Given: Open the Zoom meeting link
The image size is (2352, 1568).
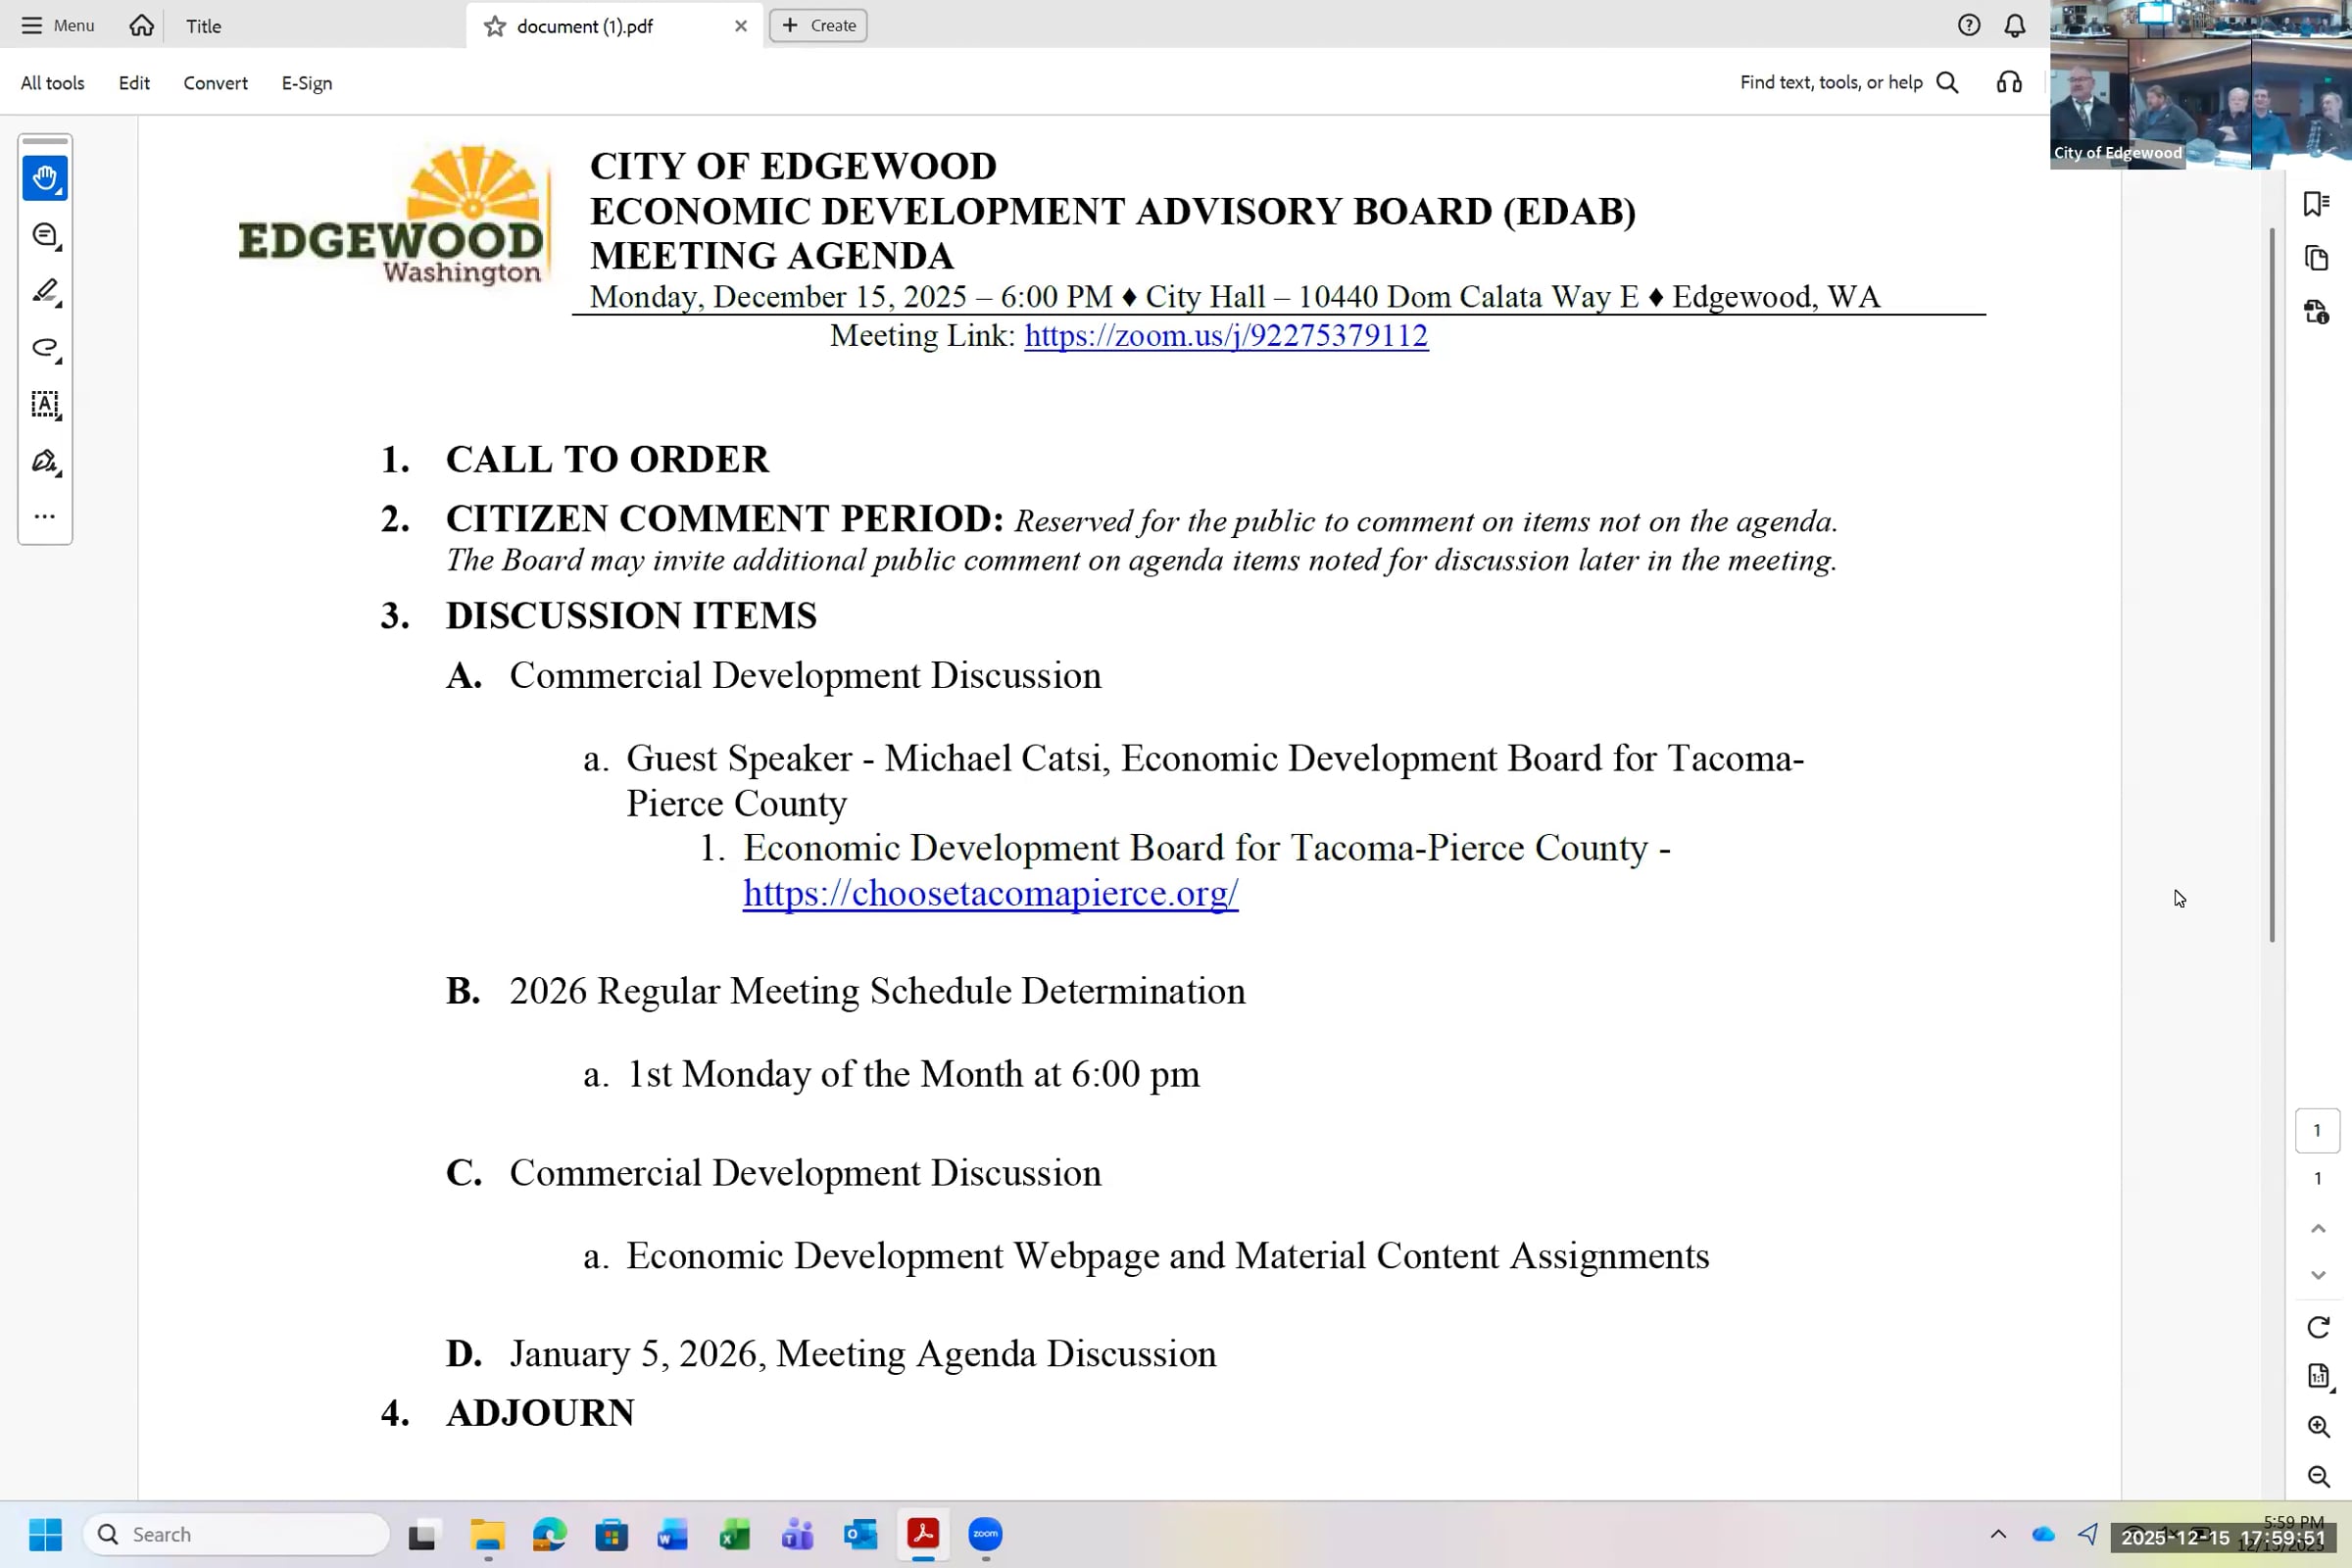Looking at the screenshot, I should (1226, 336).
